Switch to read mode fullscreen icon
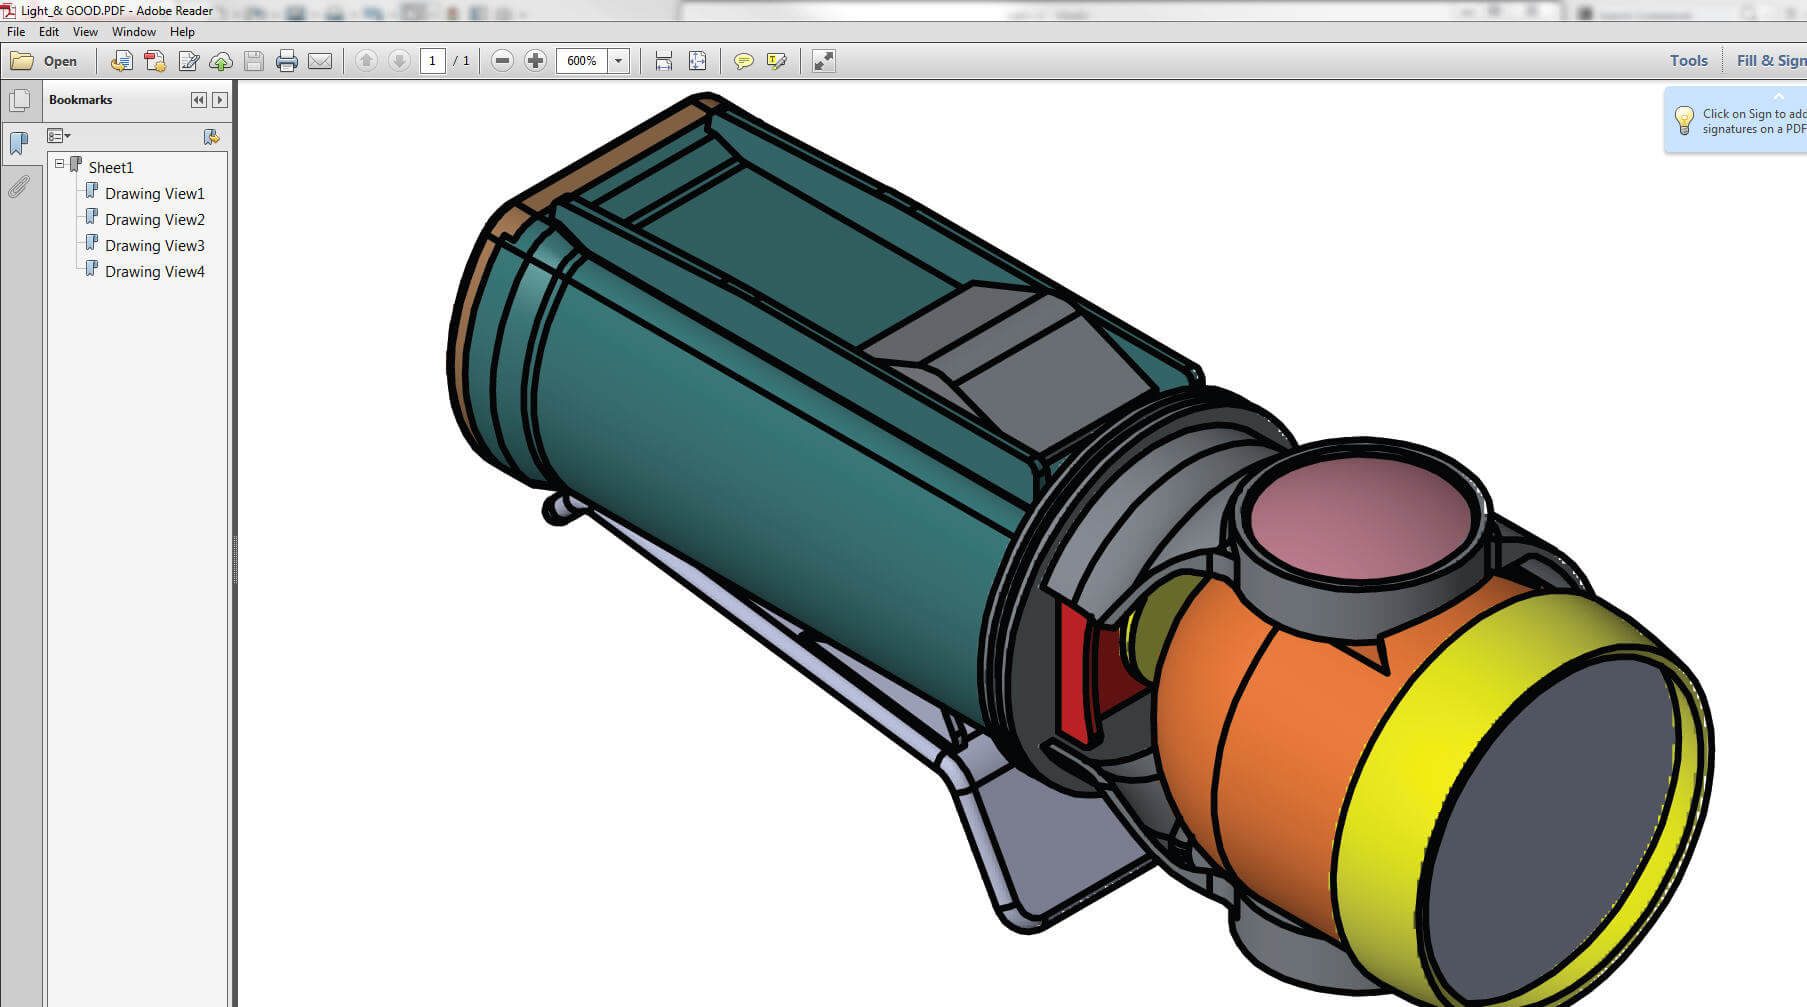Image resolution: width=1807 pixels, height=1007 pixels. [823, 61]
